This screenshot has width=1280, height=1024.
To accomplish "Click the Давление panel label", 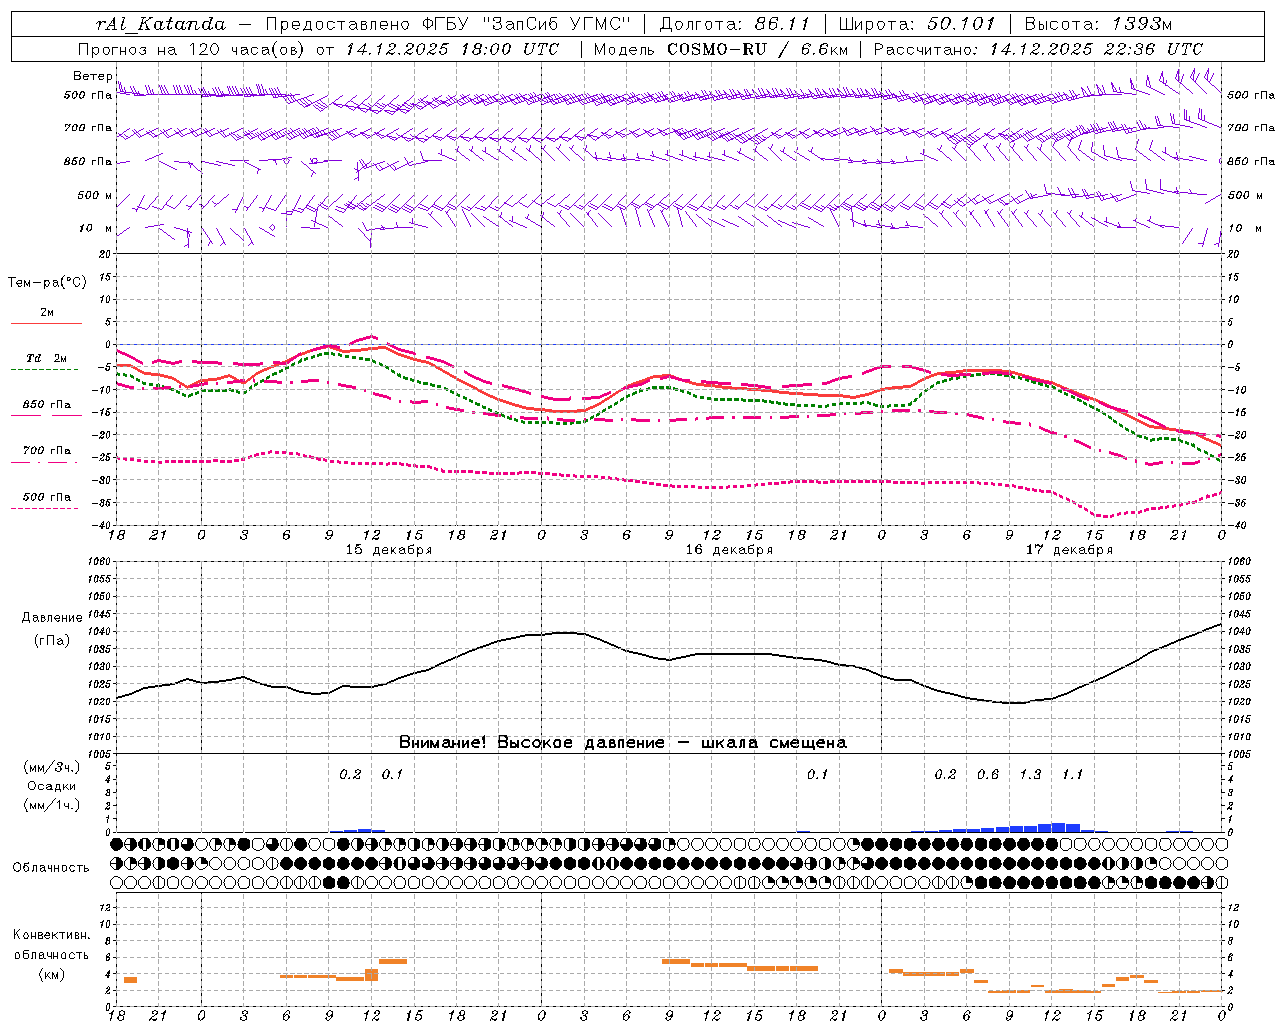I will (52, 618).
